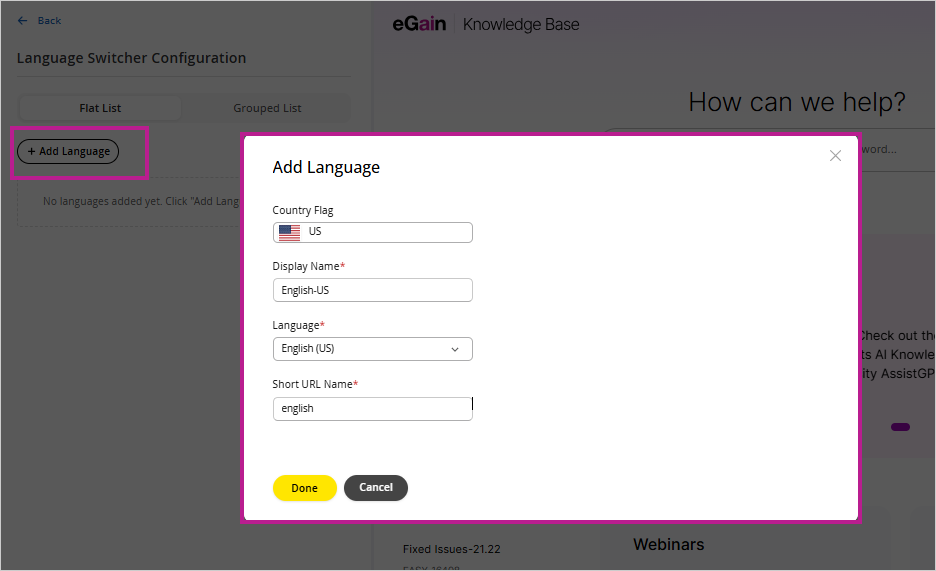Click the Language Switcher Configuration heading
936x571 pixels.
[131, 58]
